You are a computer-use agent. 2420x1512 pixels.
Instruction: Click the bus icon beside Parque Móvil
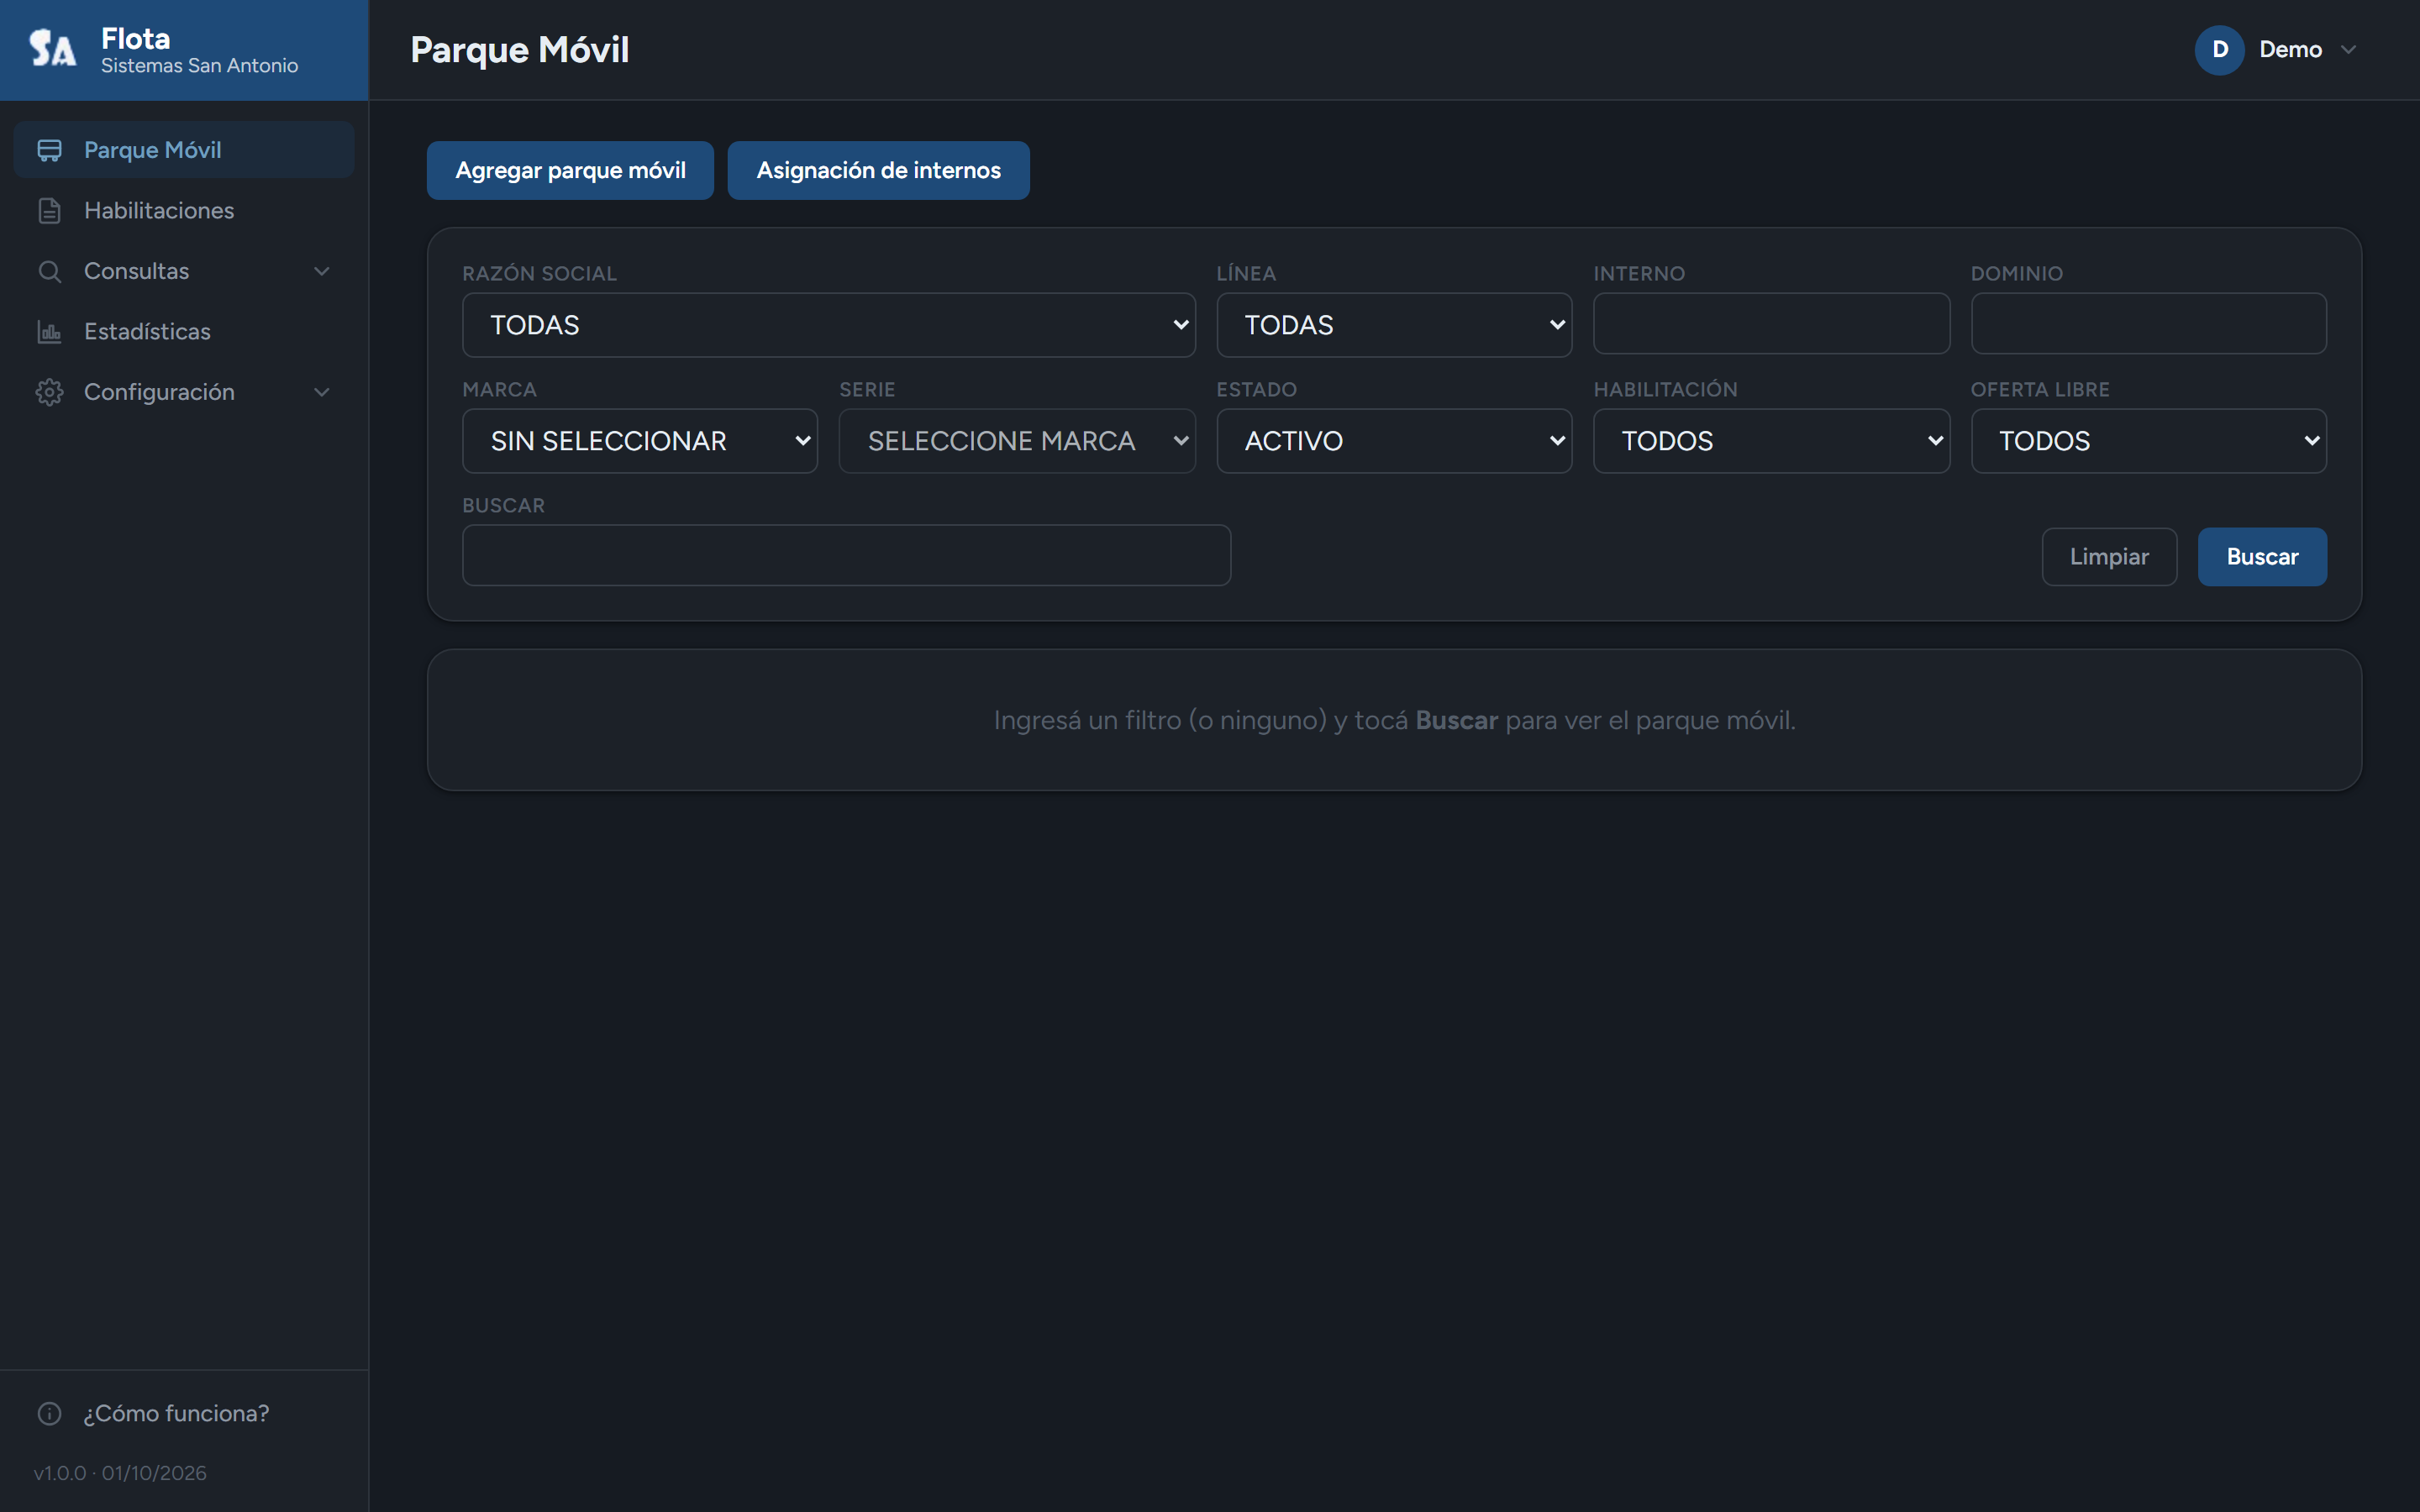pos(49,150)
